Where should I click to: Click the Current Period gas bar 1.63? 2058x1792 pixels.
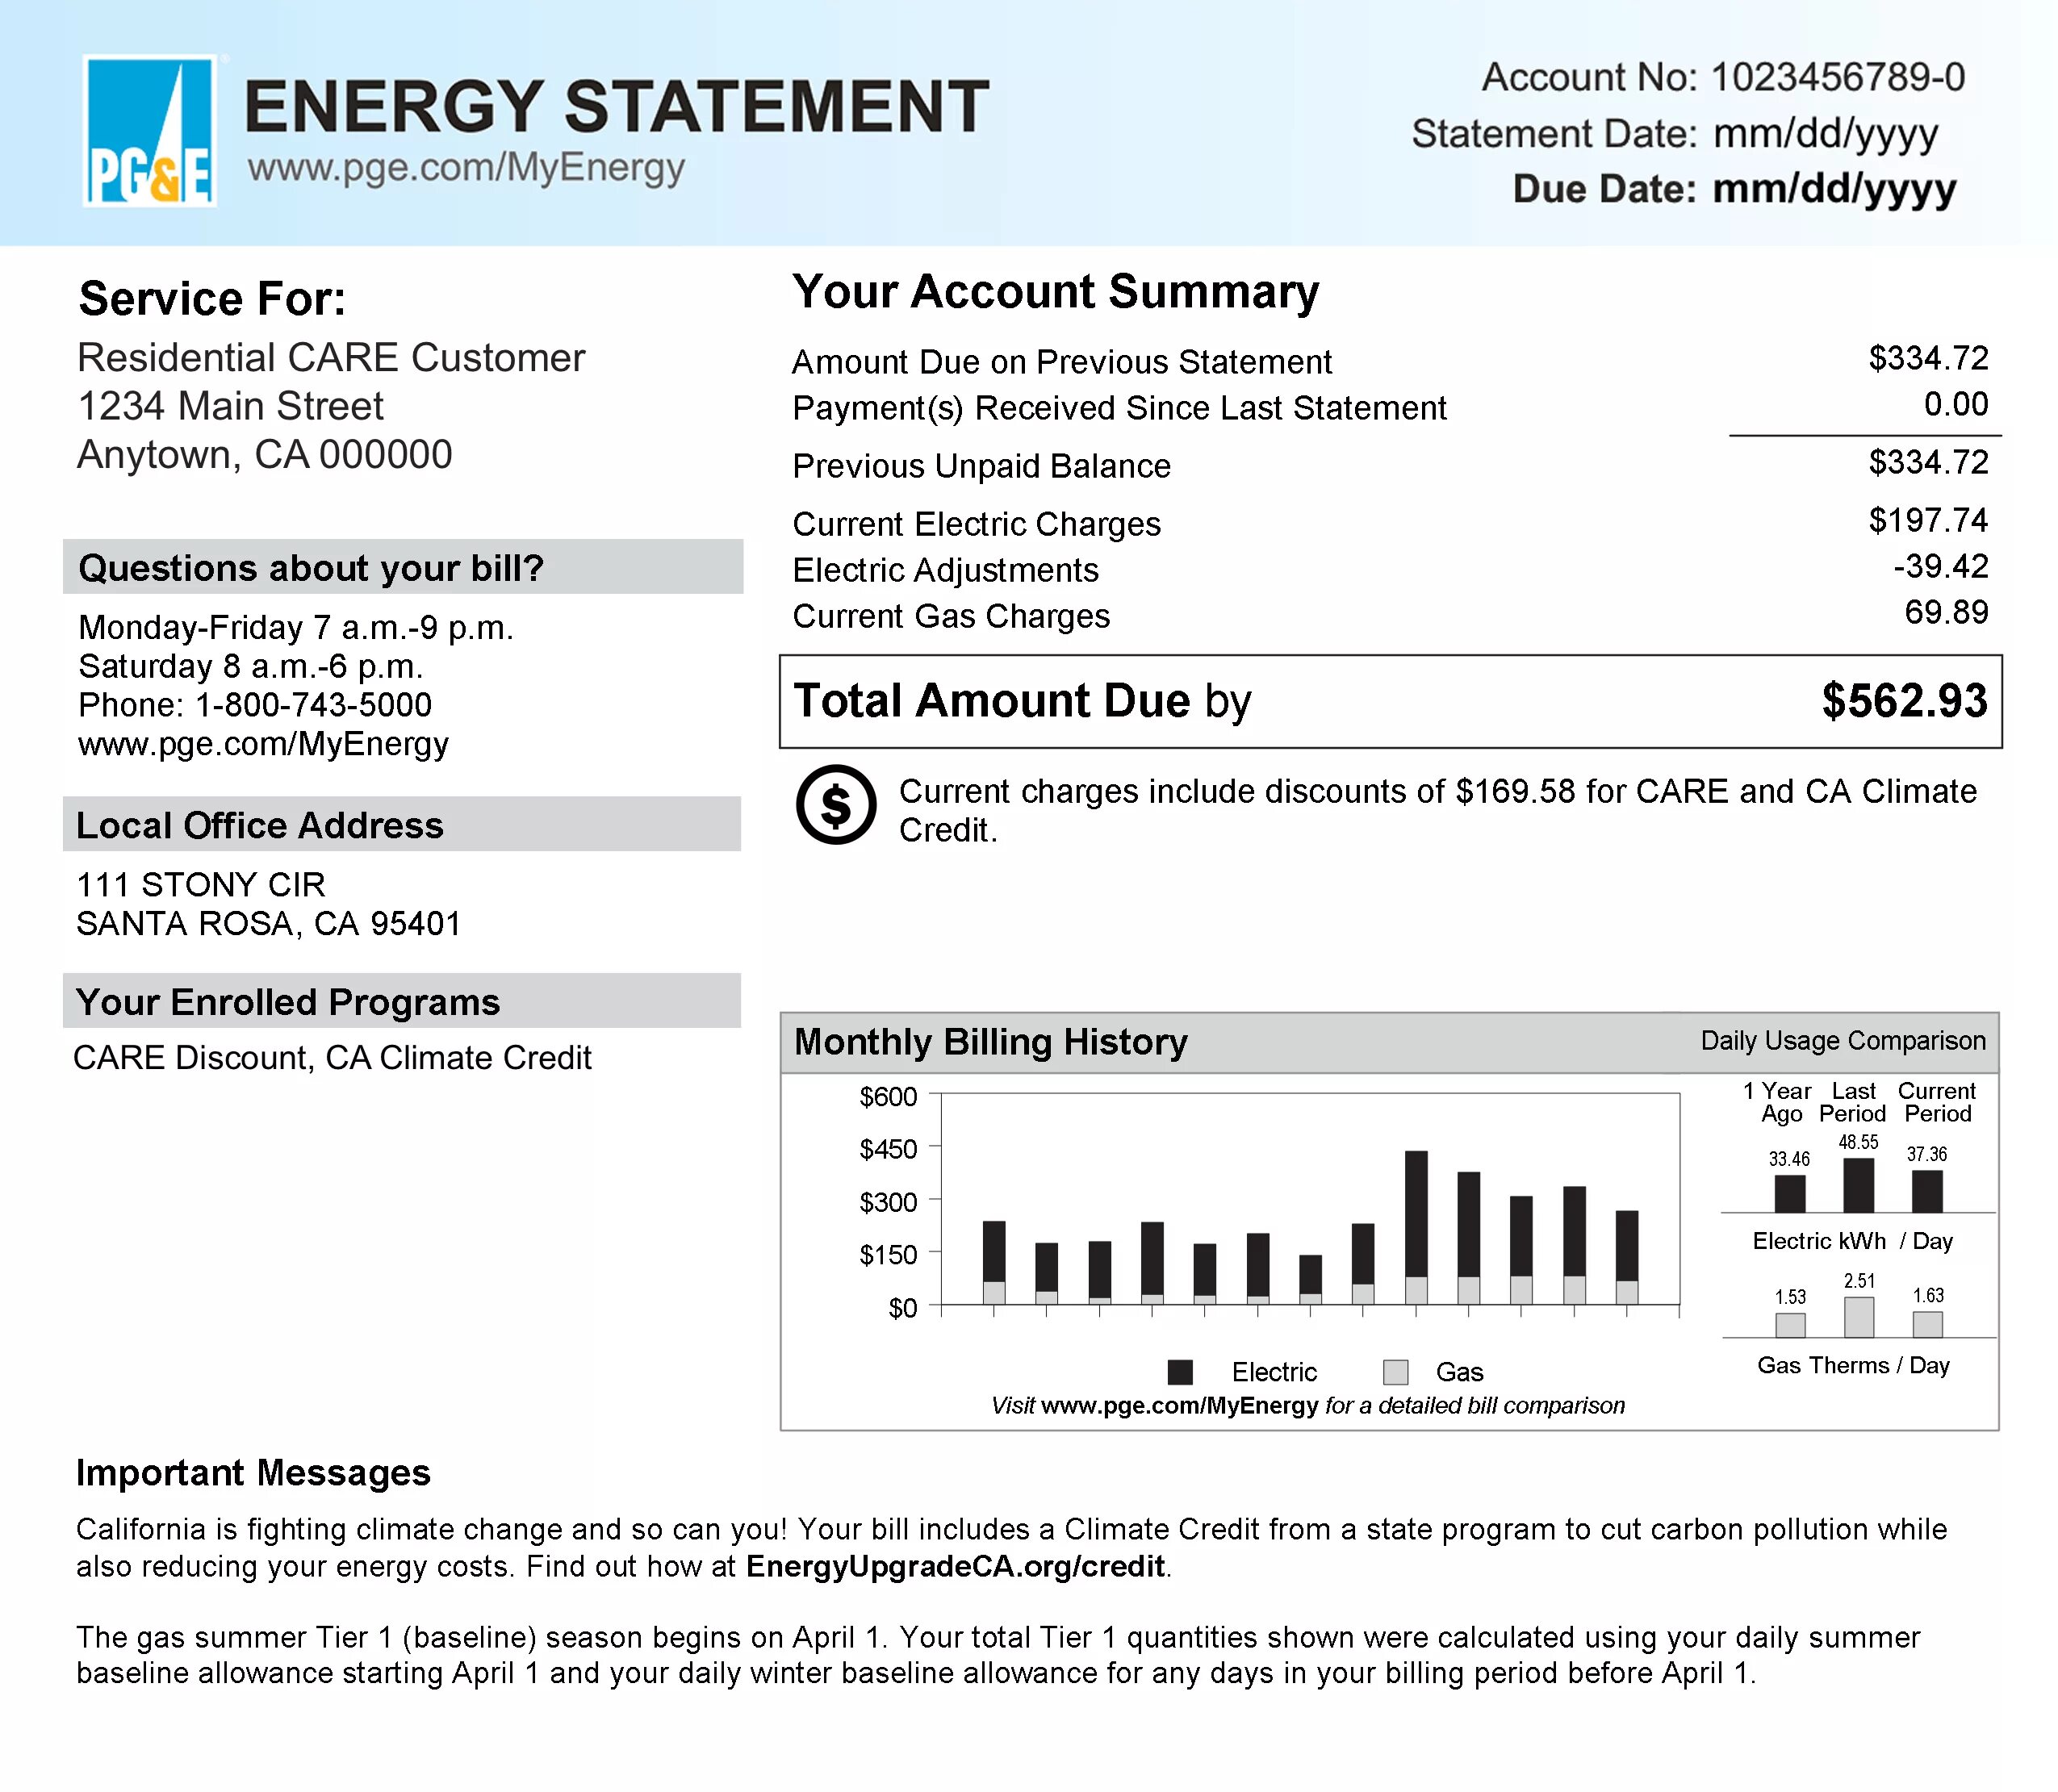[1928, 1325]
